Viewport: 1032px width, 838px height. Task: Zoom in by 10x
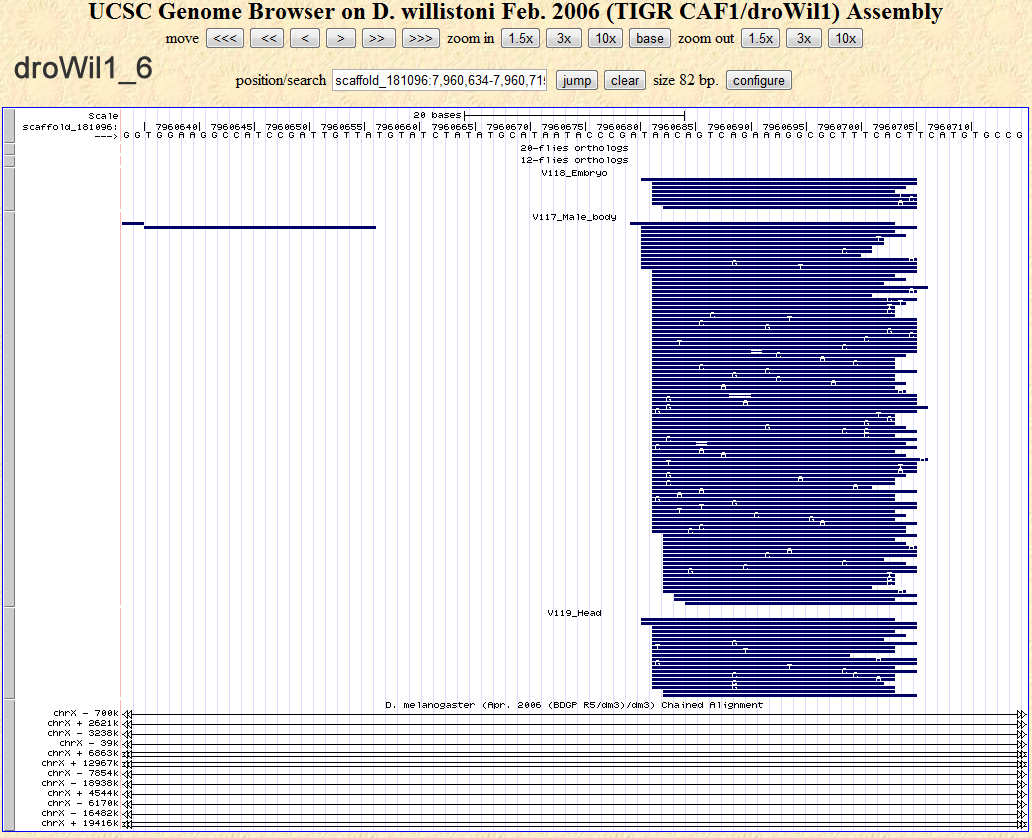tap(604, 39)
